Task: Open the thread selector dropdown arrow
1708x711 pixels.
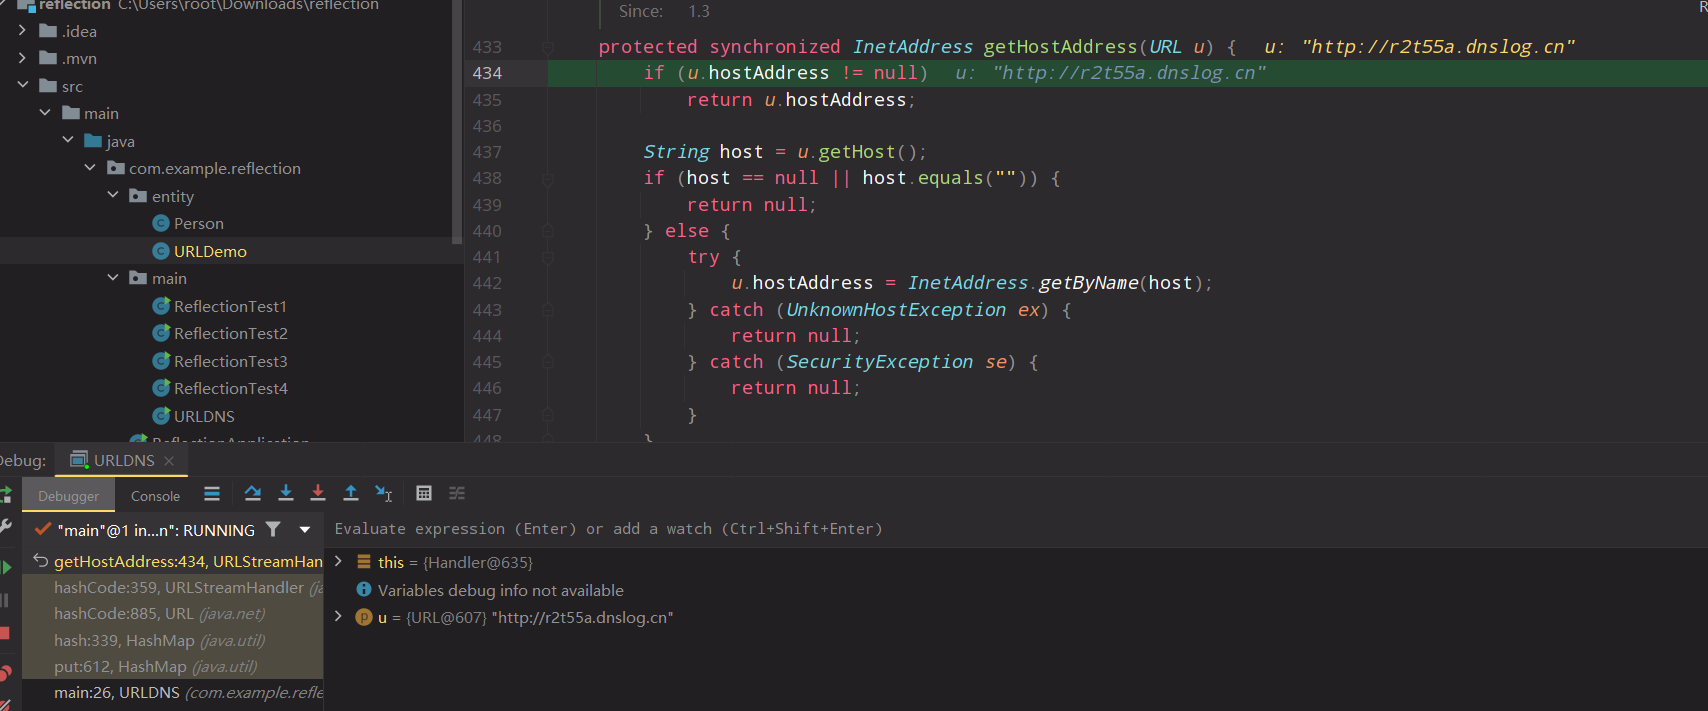Action: [305, 530]
